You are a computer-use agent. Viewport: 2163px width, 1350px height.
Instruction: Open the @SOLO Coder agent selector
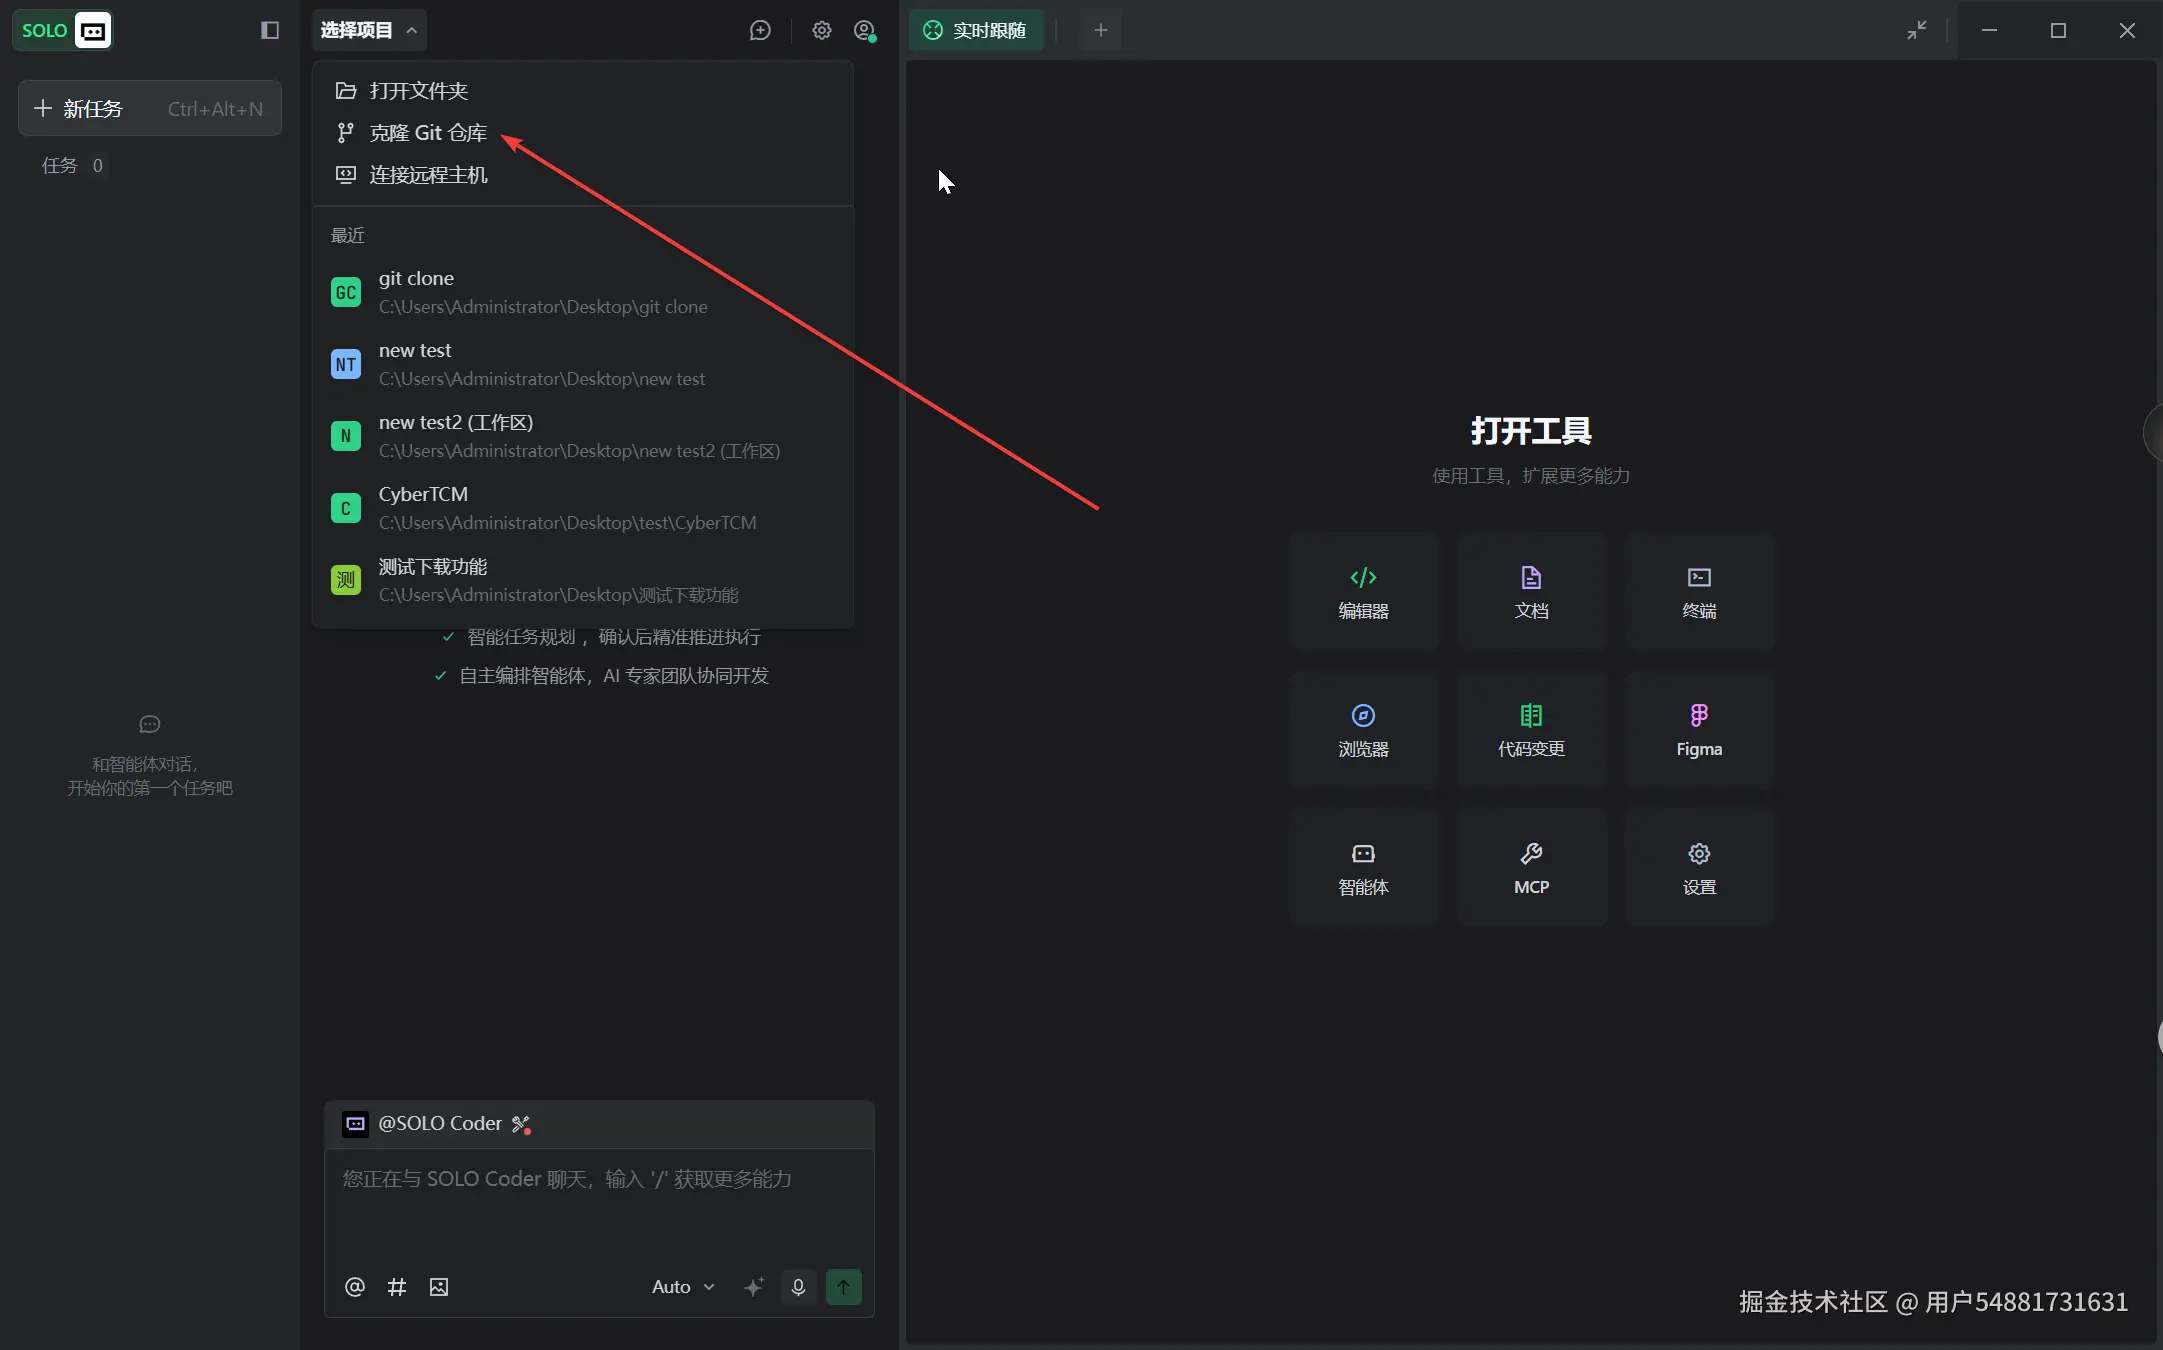[438, 1124]
